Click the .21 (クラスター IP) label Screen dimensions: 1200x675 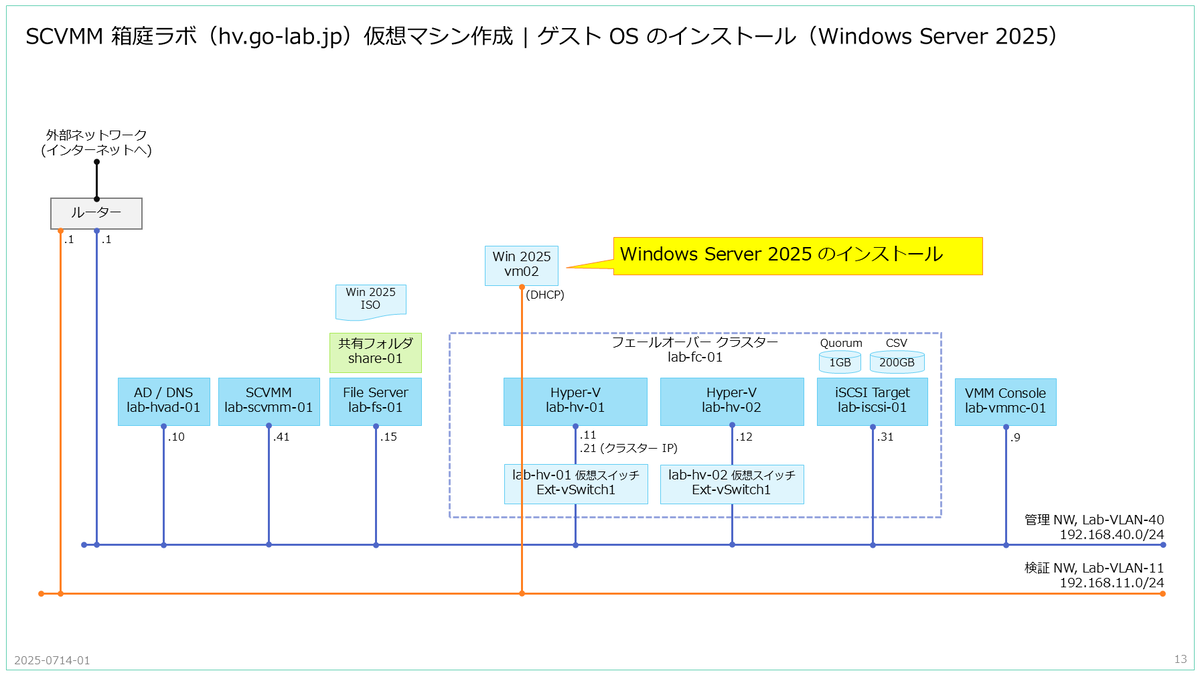pos(628,449)
